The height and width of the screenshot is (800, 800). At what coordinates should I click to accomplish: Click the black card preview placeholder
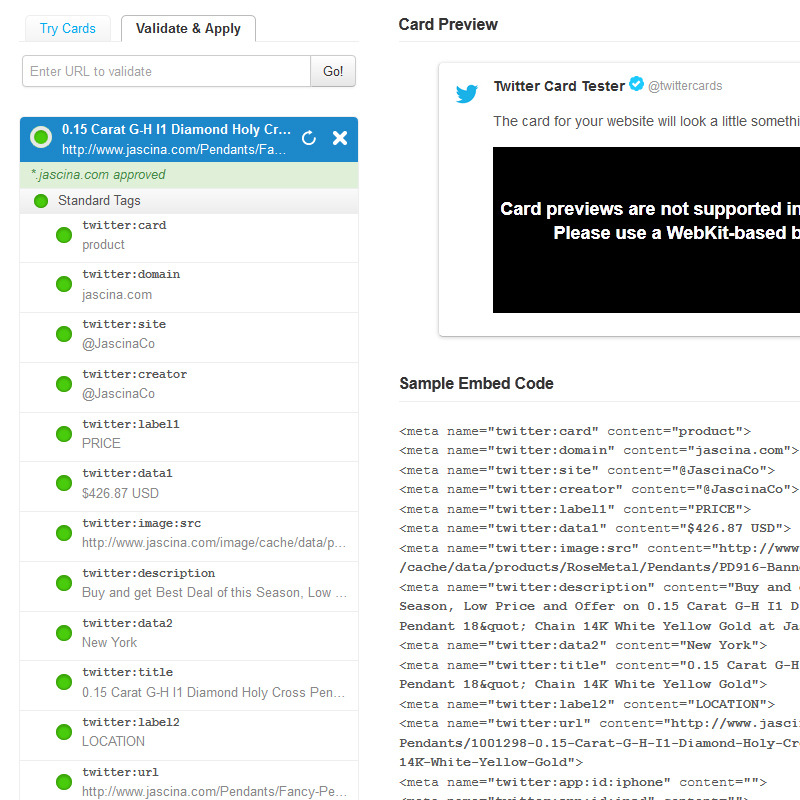pos(646,230)
